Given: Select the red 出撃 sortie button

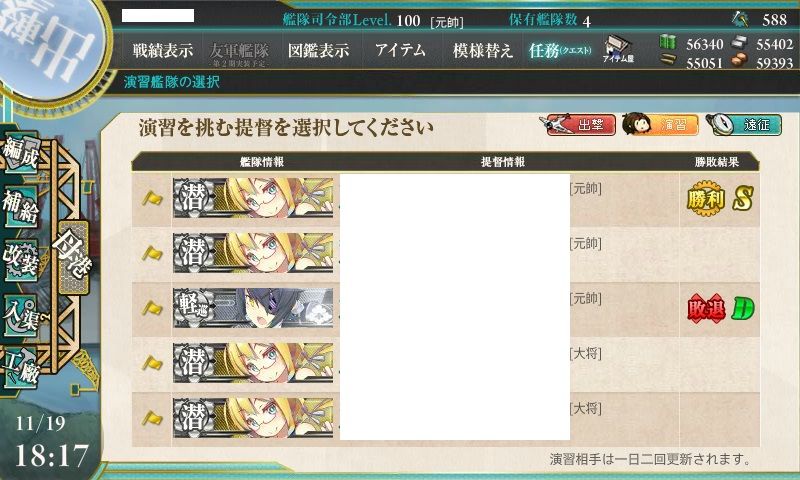Looking at the screenshot, I should pos(577,124).
